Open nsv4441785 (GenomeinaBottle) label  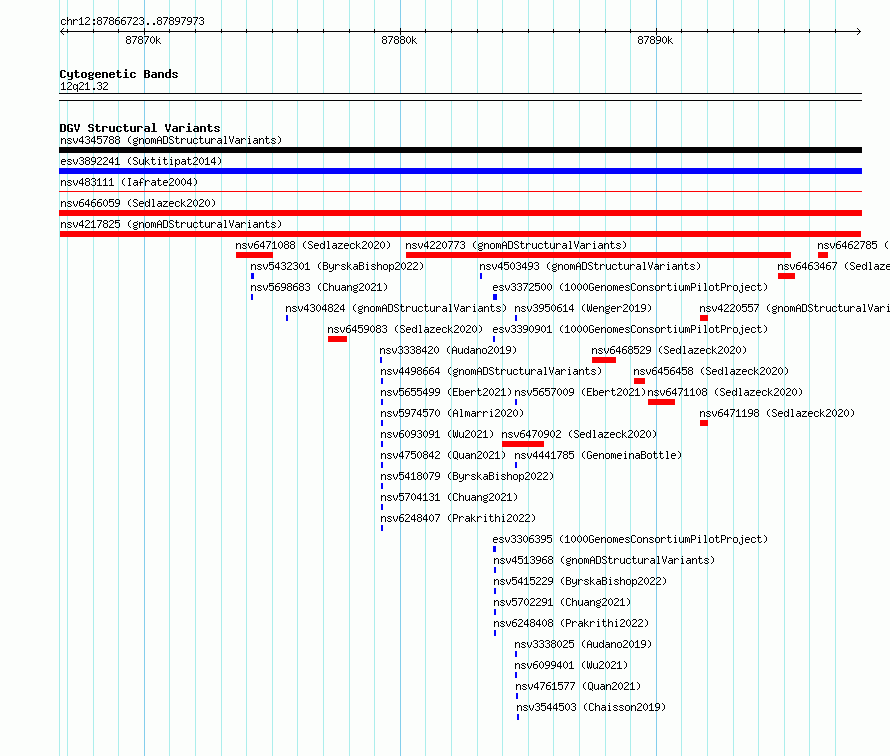click(x=598, y=455)
